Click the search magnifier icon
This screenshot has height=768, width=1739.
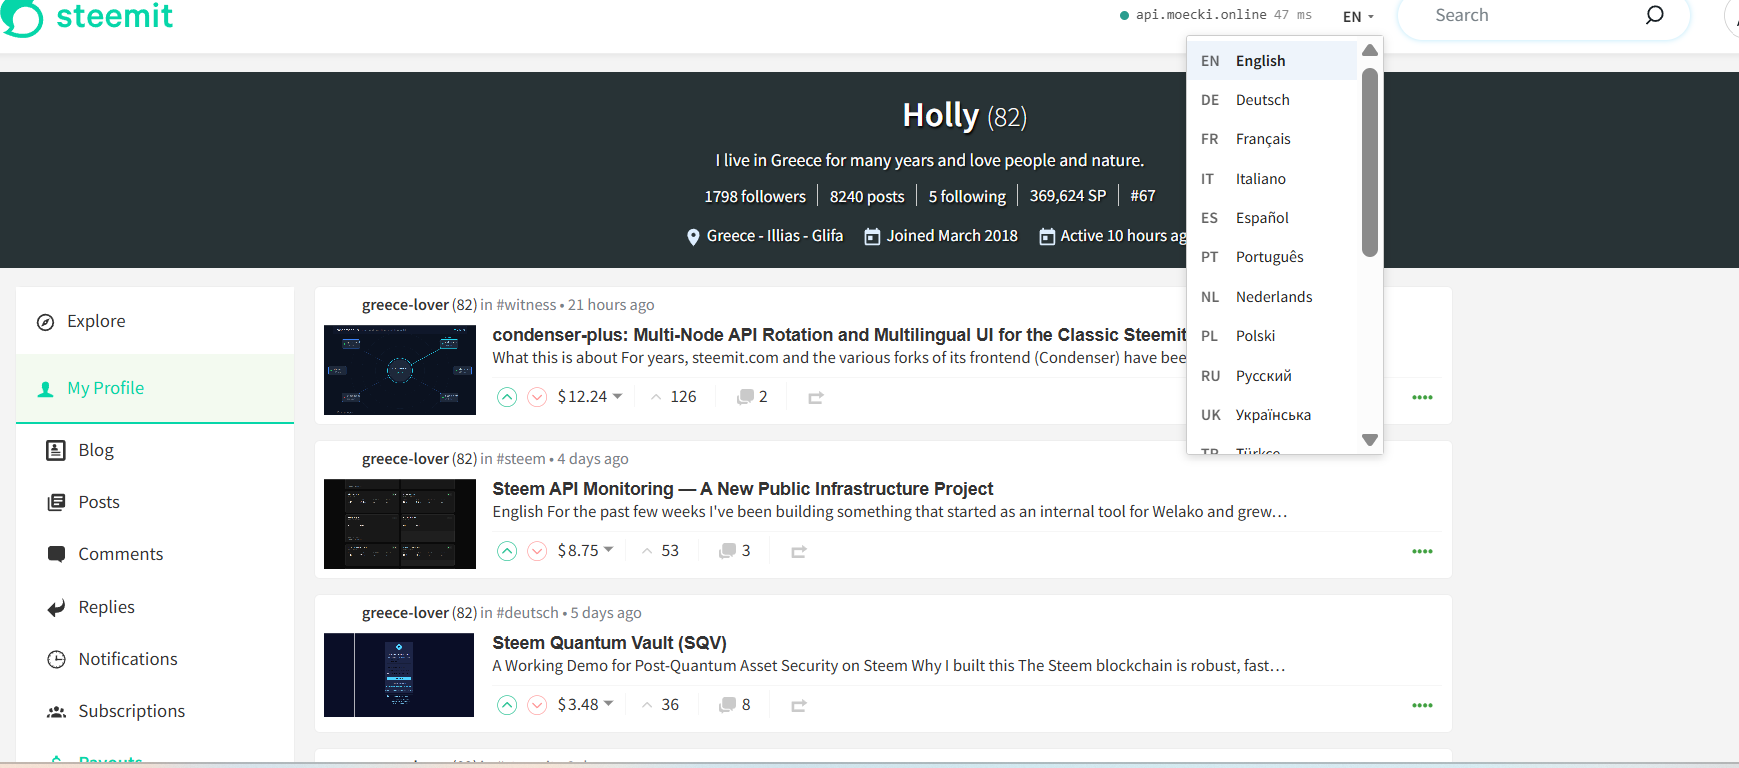[1655, 15]
